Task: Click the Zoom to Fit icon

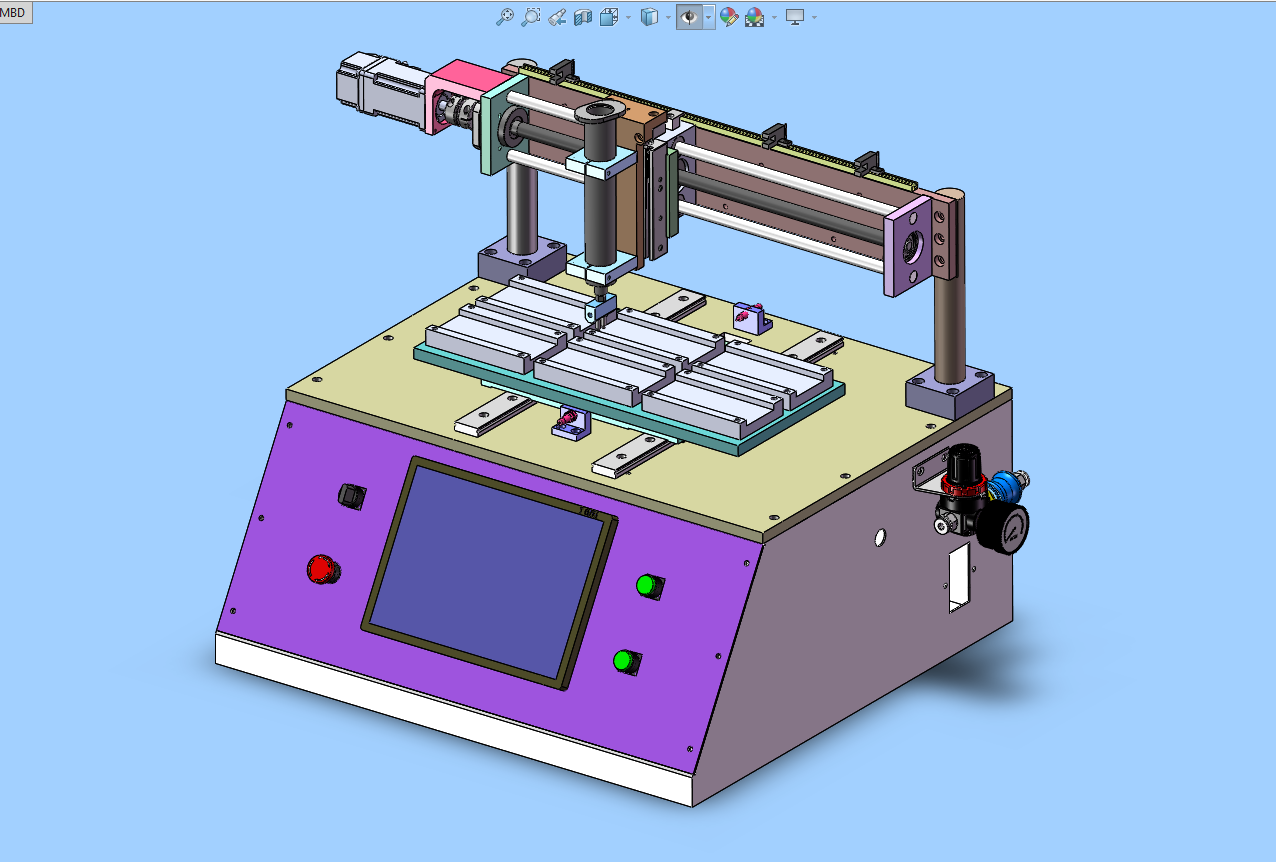Action: (x=505, y=17)
